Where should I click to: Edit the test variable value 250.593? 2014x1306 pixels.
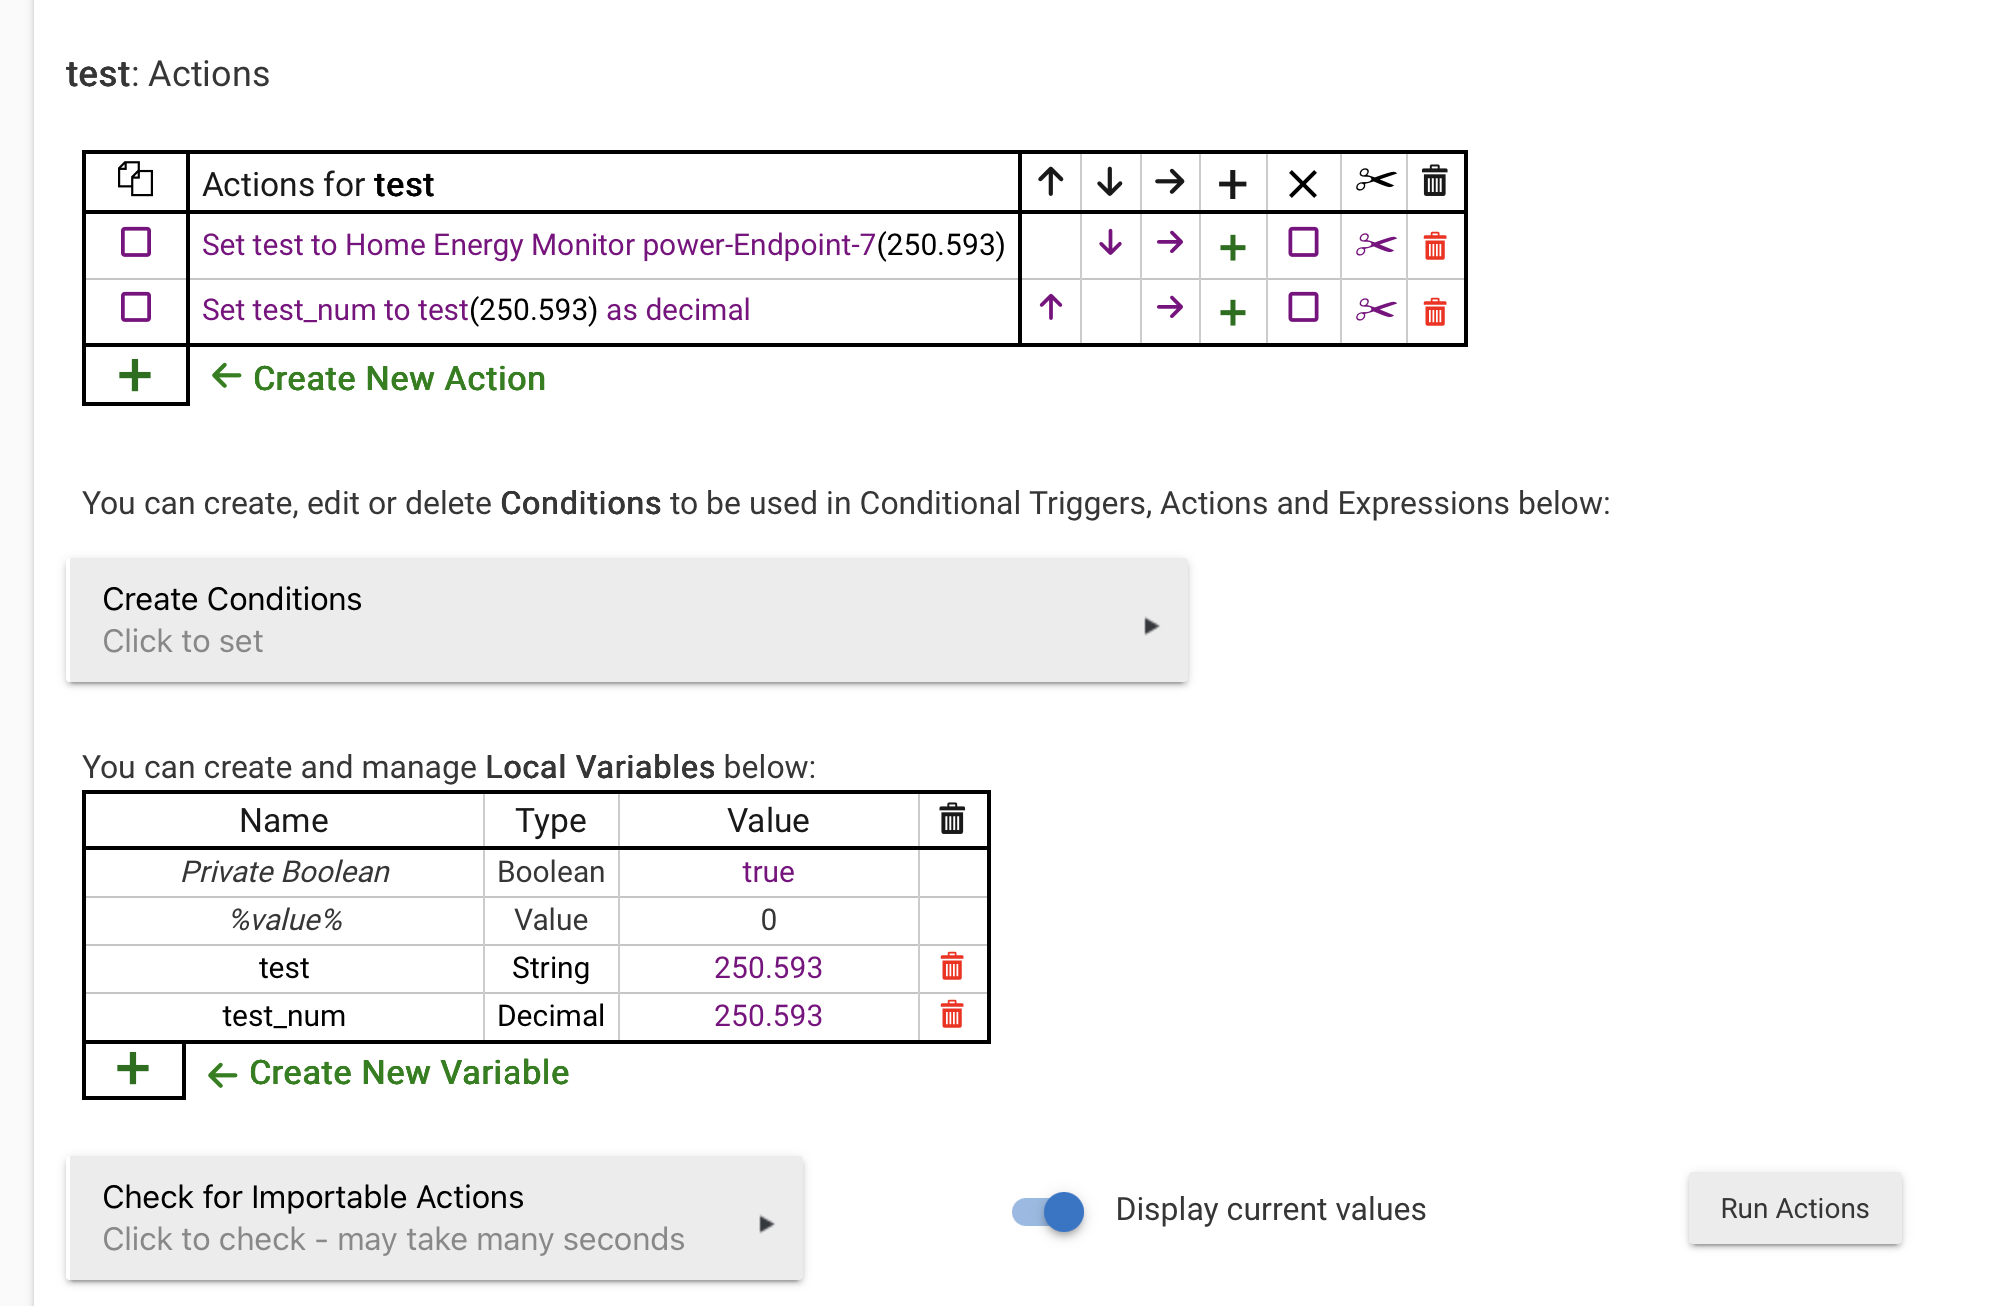[x=767, y=967]
